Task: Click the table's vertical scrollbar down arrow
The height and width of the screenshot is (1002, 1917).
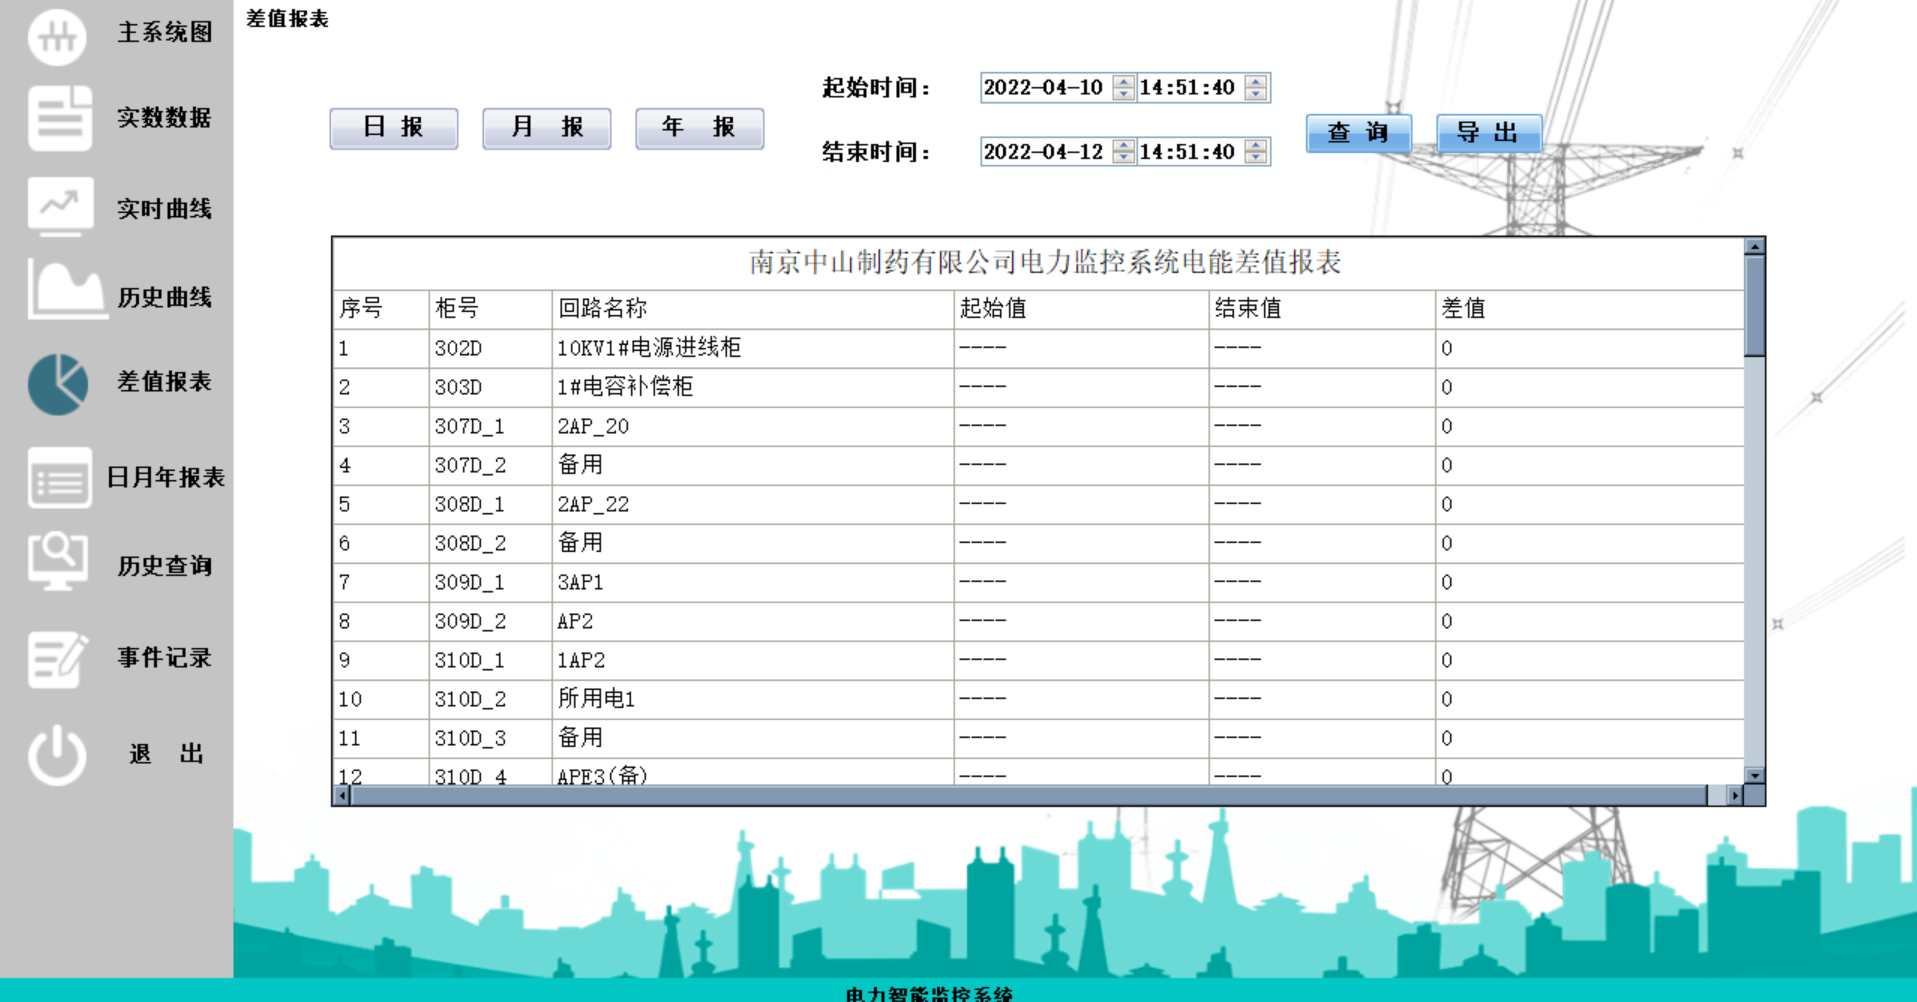Action: [1753, 775]
